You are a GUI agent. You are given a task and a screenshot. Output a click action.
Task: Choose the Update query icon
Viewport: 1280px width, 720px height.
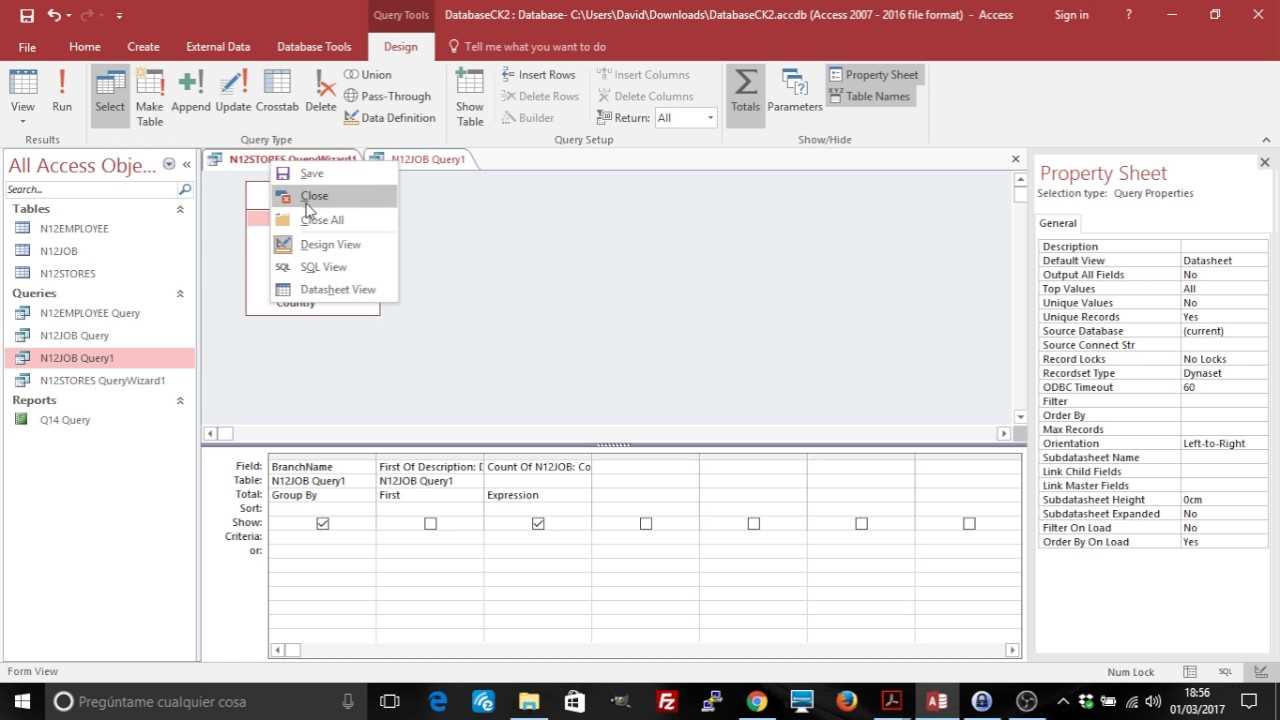click(233, 92)
